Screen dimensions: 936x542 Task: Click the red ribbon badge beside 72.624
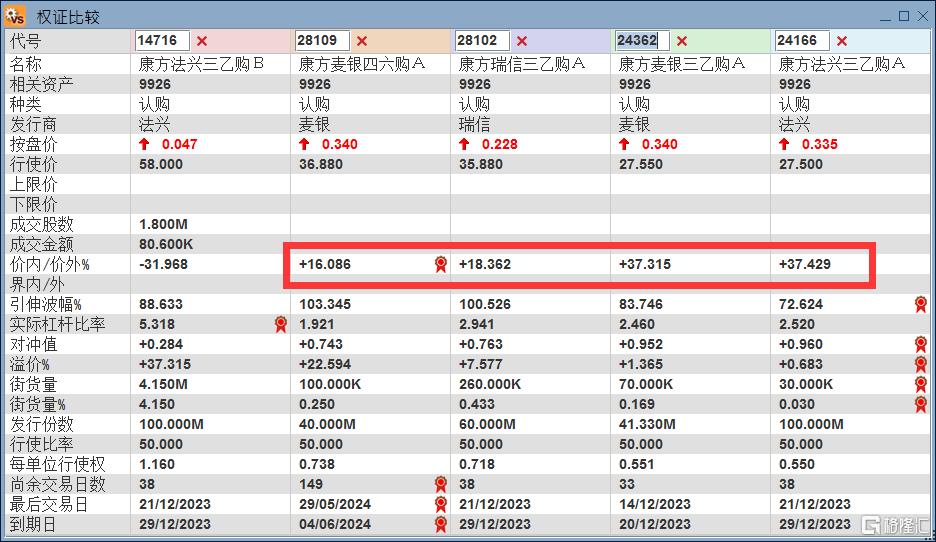point(920,304)
